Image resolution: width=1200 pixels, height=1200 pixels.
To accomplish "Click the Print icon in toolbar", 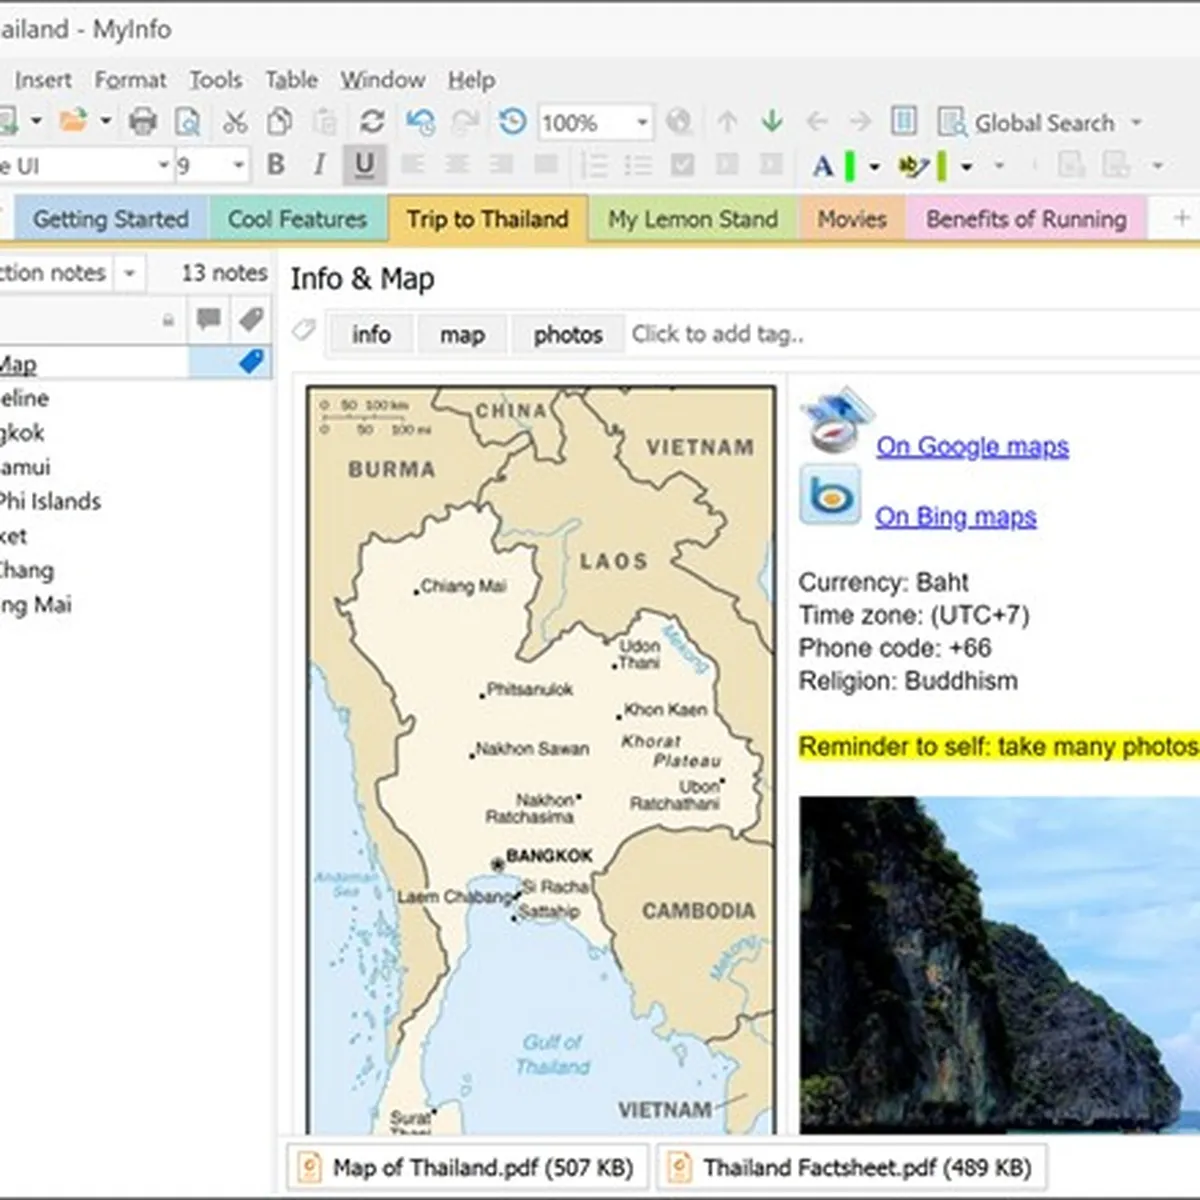I will 143,122.
